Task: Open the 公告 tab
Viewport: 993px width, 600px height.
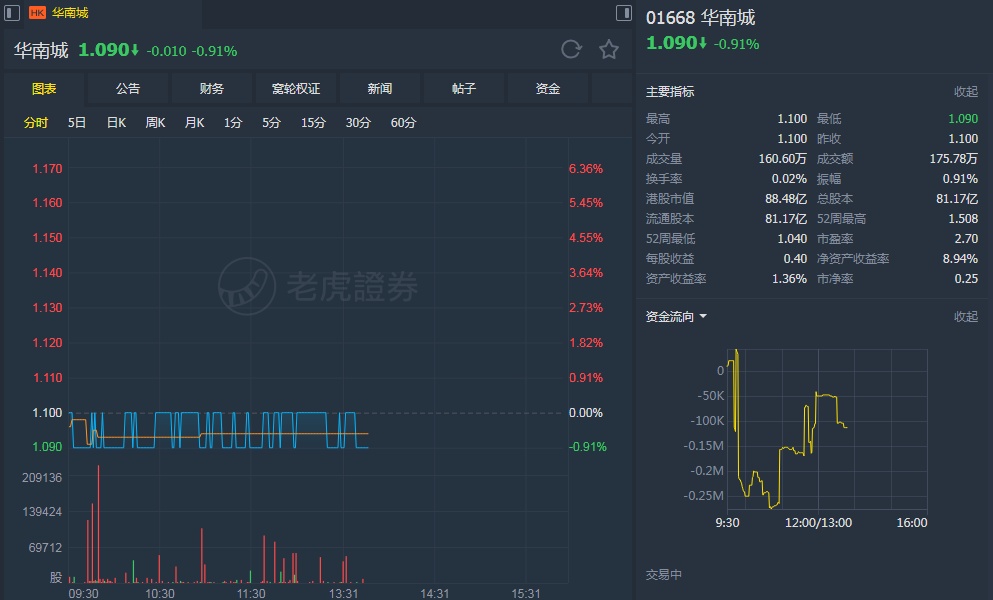Action: pos(128,89)
